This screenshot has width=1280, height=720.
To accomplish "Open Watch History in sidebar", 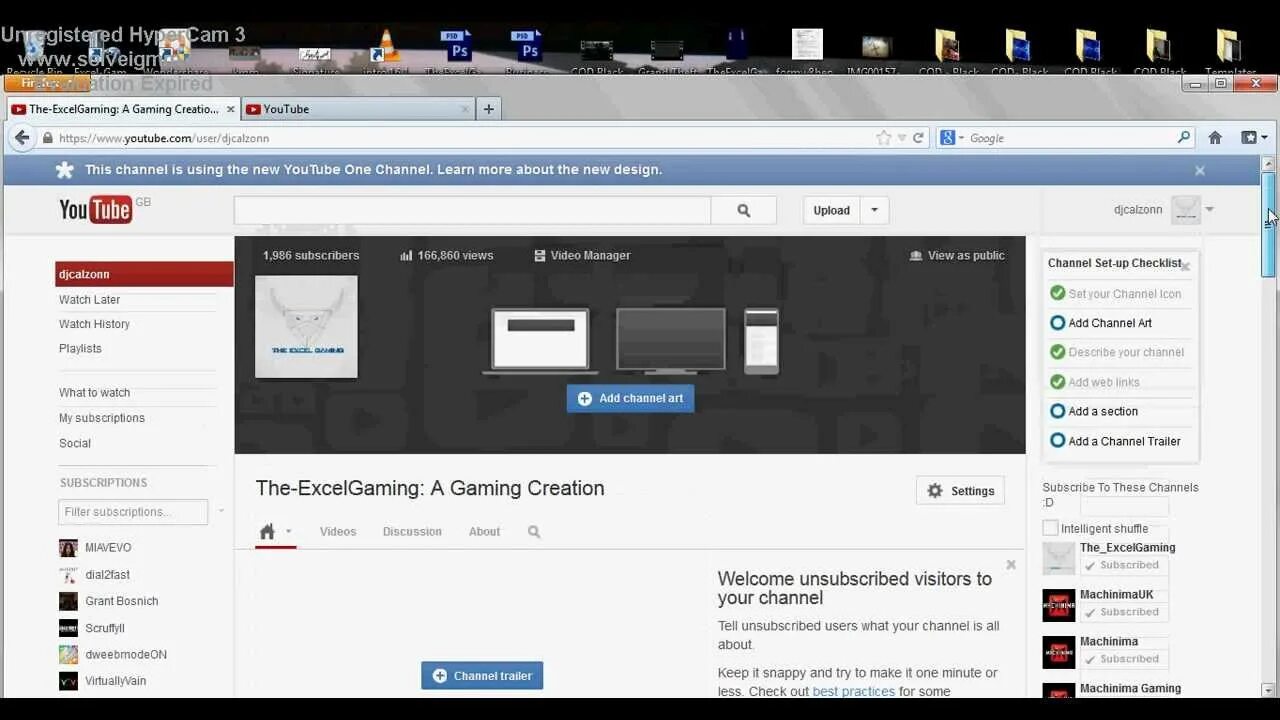I will 94,324.
